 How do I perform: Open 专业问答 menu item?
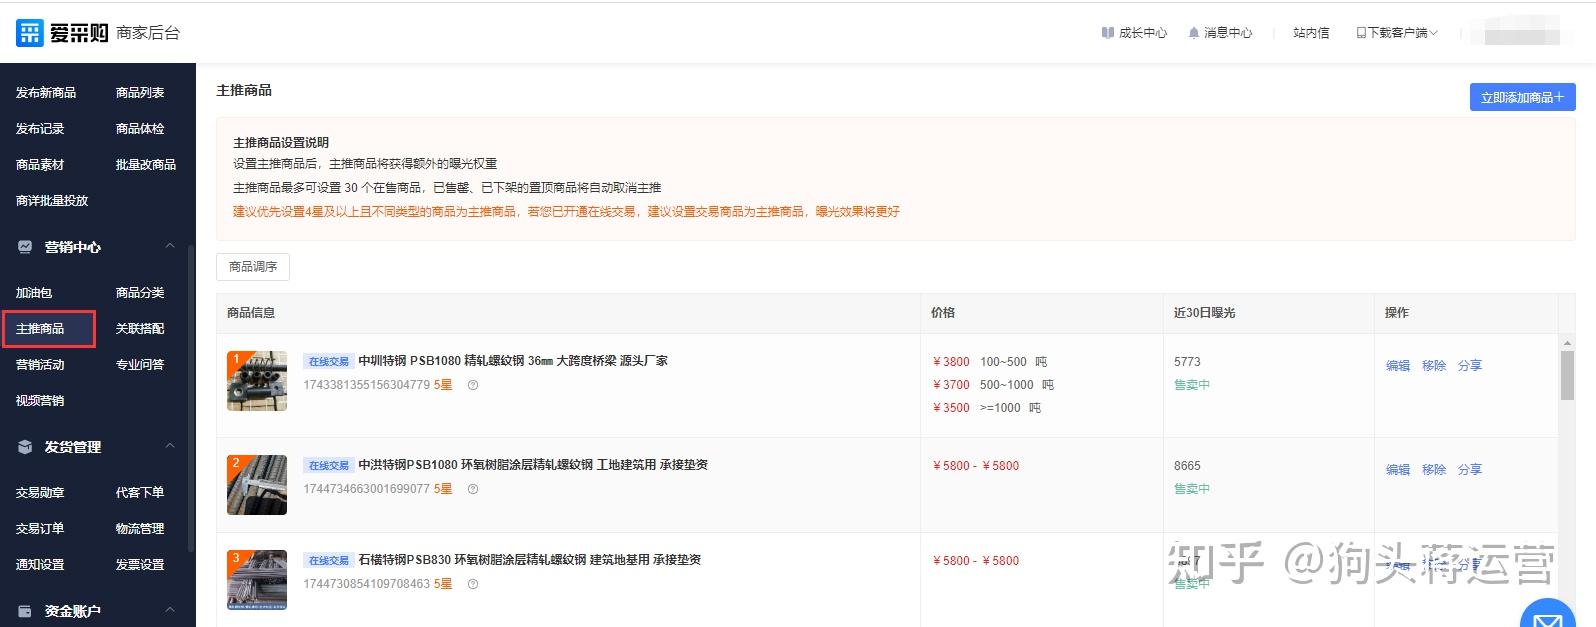[x=140, y=365]
